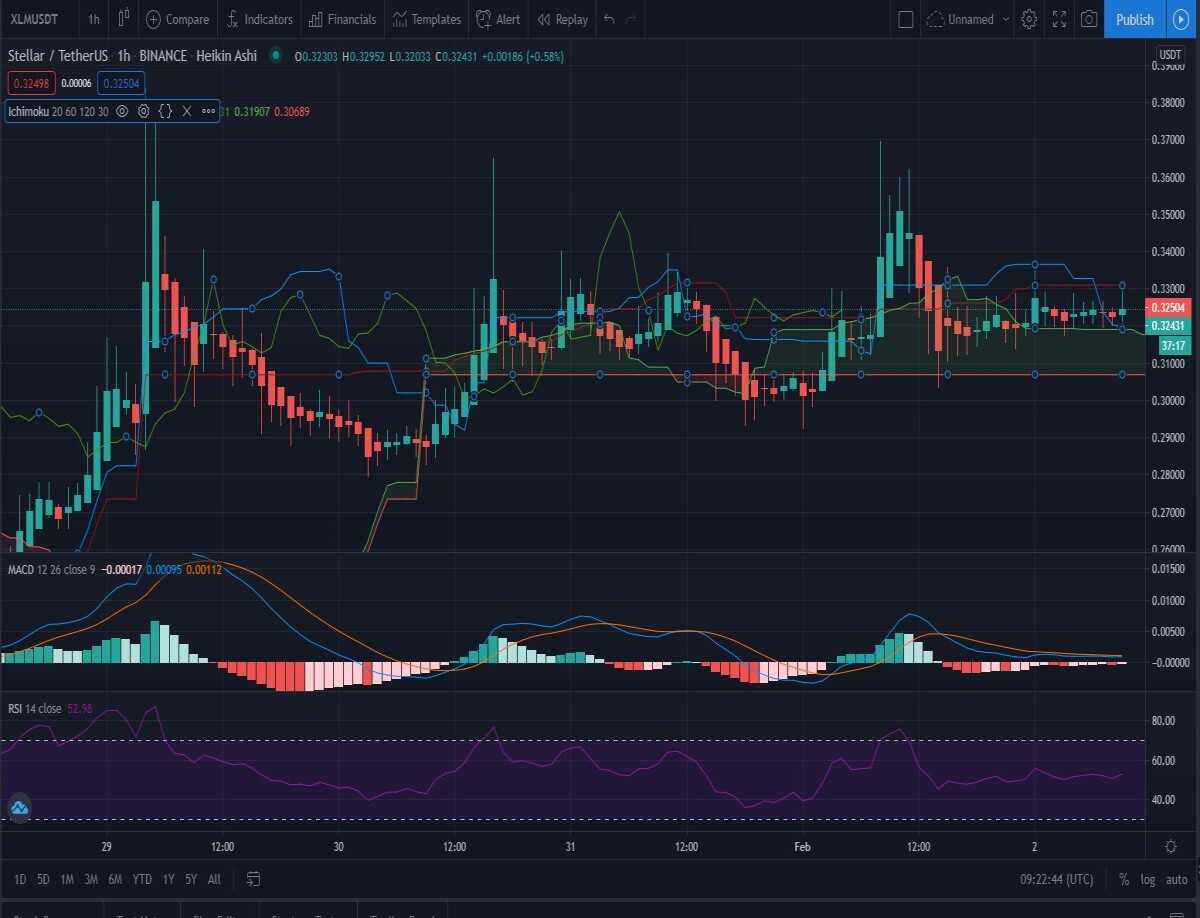Select the MACD 12 26 close 9 legend

[52, 569]
